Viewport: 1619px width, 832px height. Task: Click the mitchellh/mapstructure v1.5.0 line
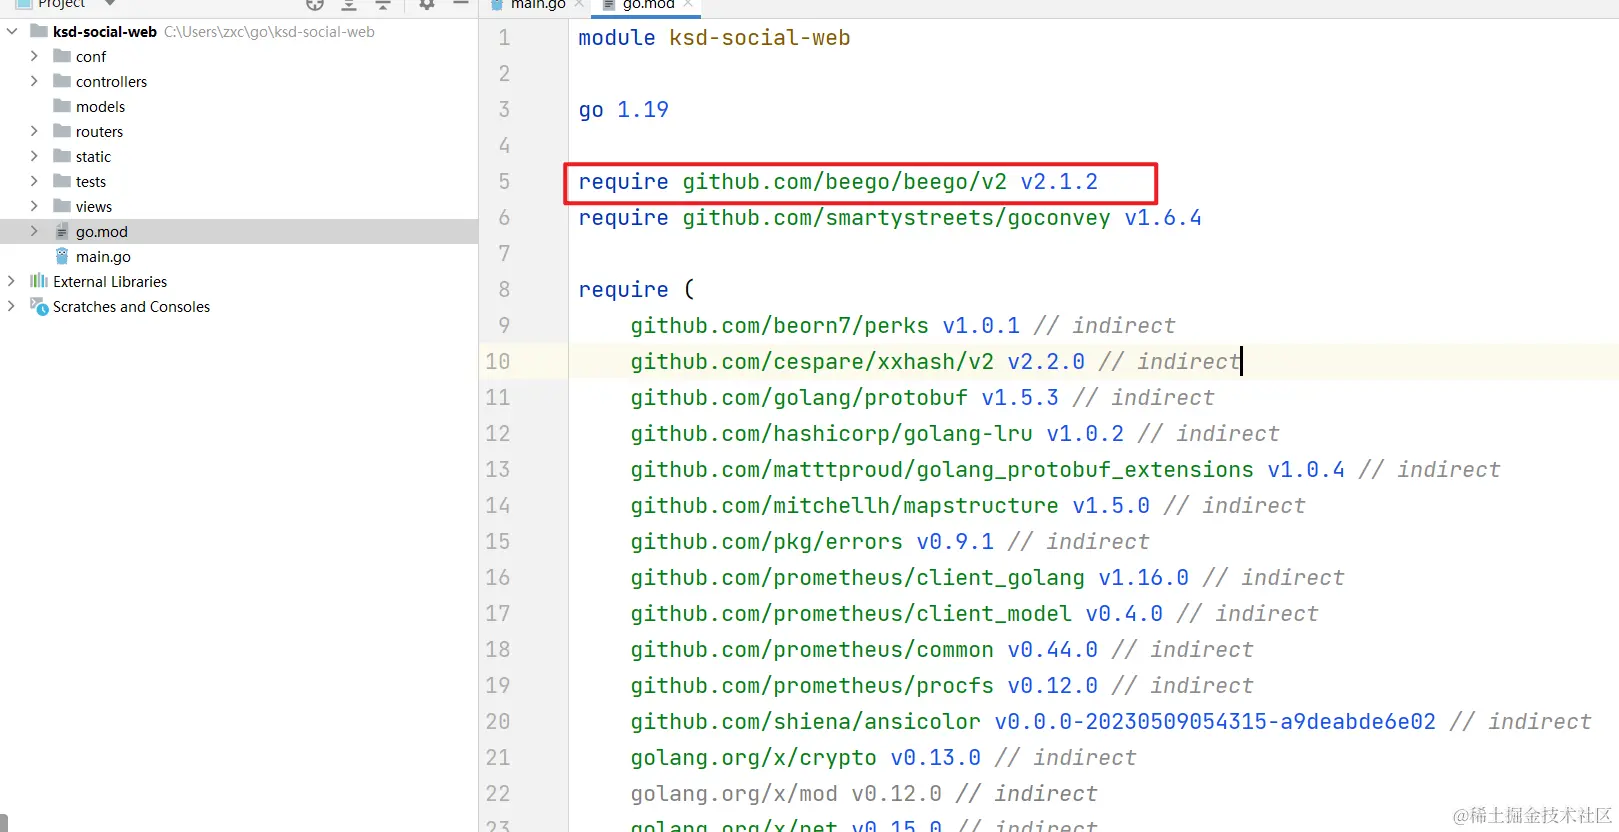pyautogui.click(x=968, y=506)
